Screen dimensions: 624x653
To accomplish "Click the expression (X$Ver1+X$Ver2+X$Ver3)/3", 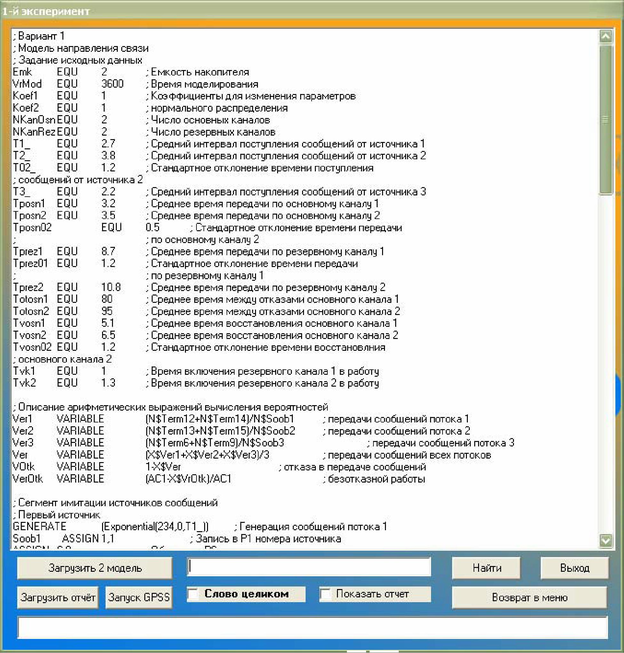I will pos(207,455).
